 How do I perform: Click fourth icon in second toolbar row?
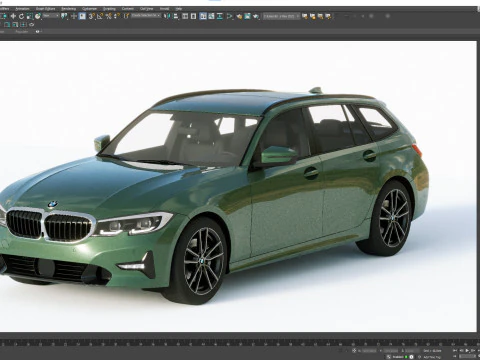pos(31,24)
